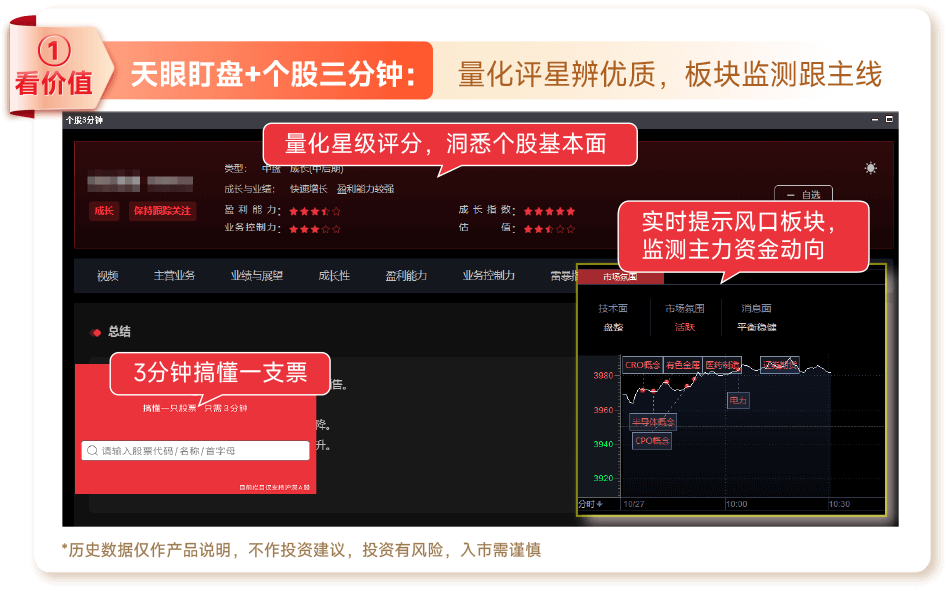Click the 盈利能力 star rating
This screenshot has width=950, height=591.
pyautogui.click(x=314, y=211)
